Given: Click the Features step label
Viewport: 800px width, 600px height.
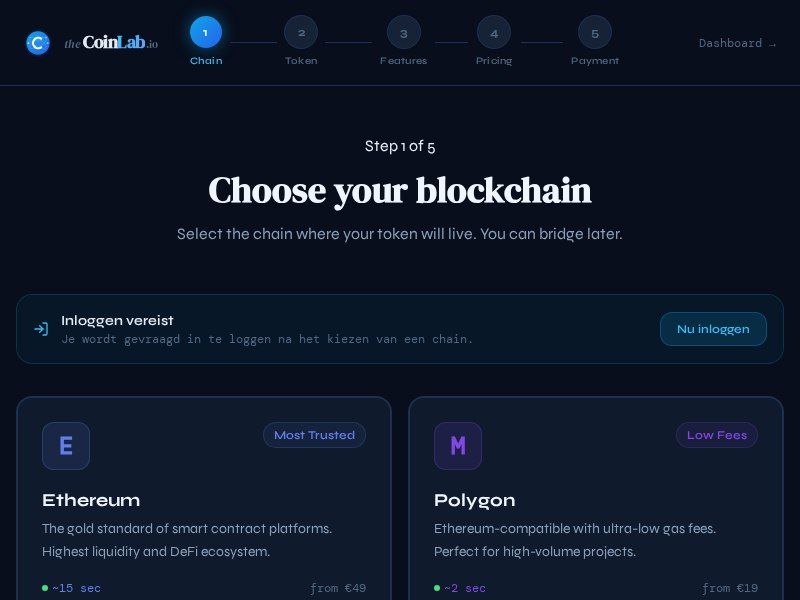Looking at the screenshot, I should pos(404,61).
